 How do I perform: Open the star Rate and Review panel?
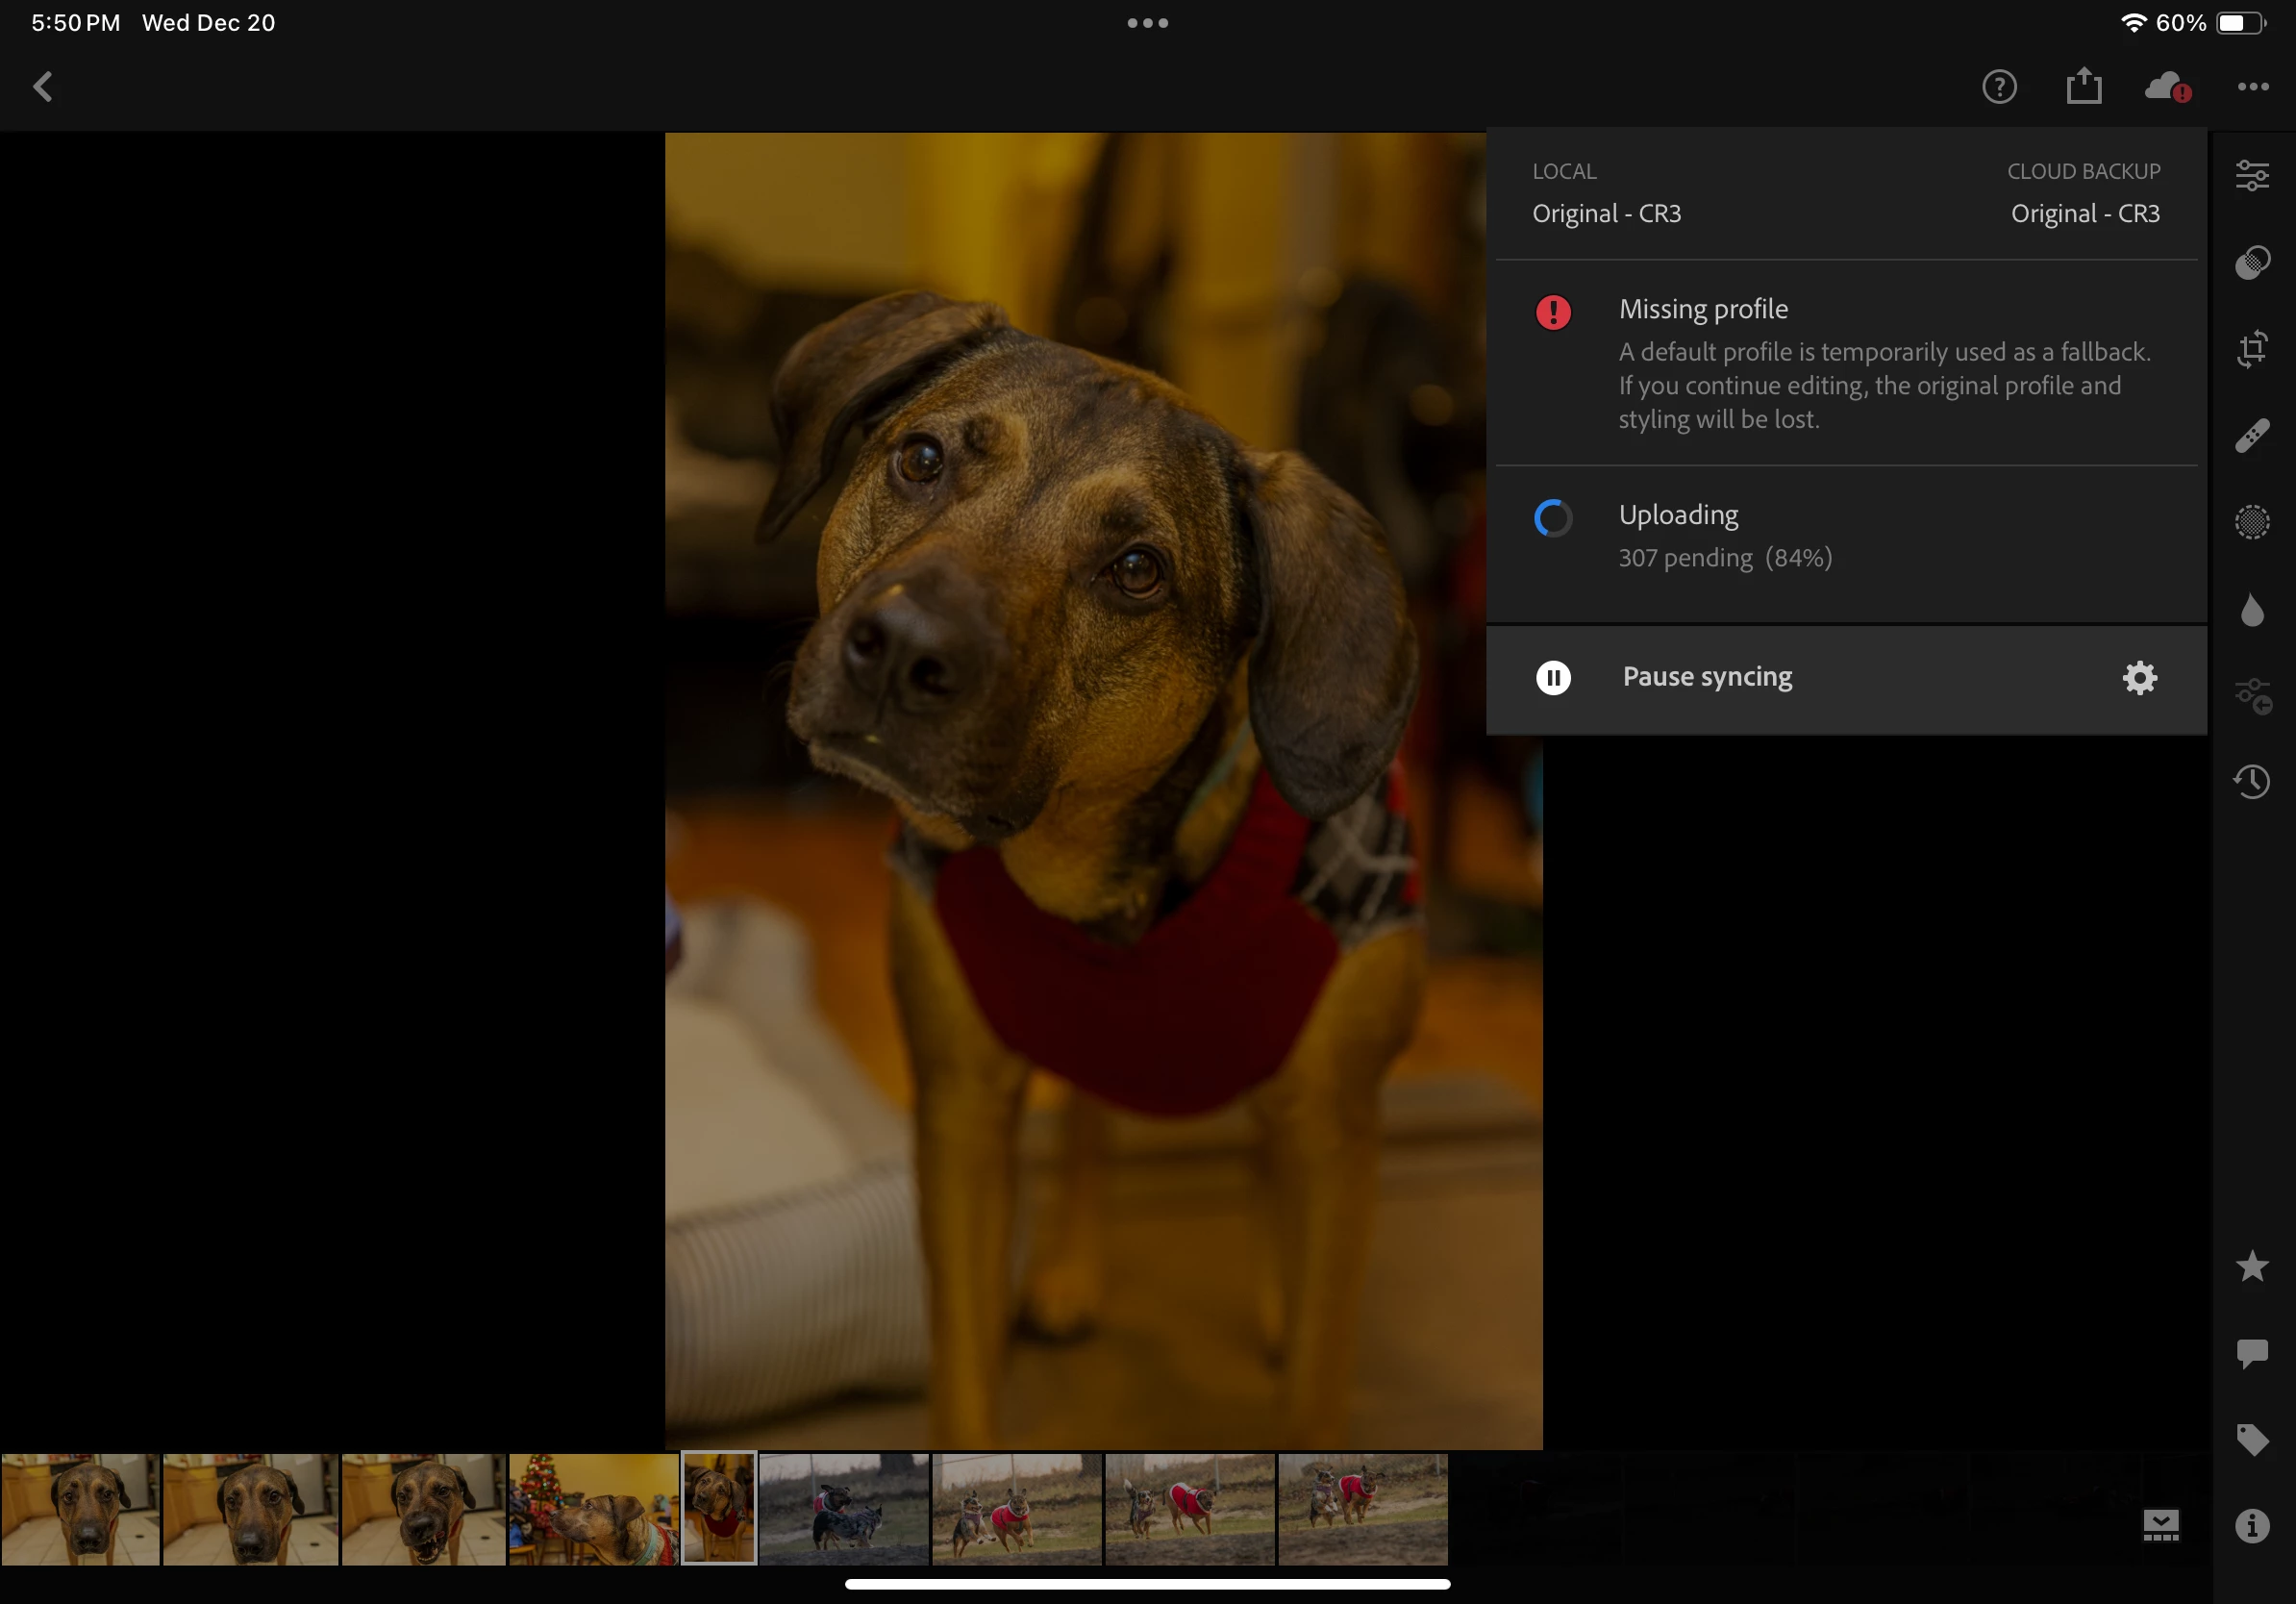(2252, 1266)
